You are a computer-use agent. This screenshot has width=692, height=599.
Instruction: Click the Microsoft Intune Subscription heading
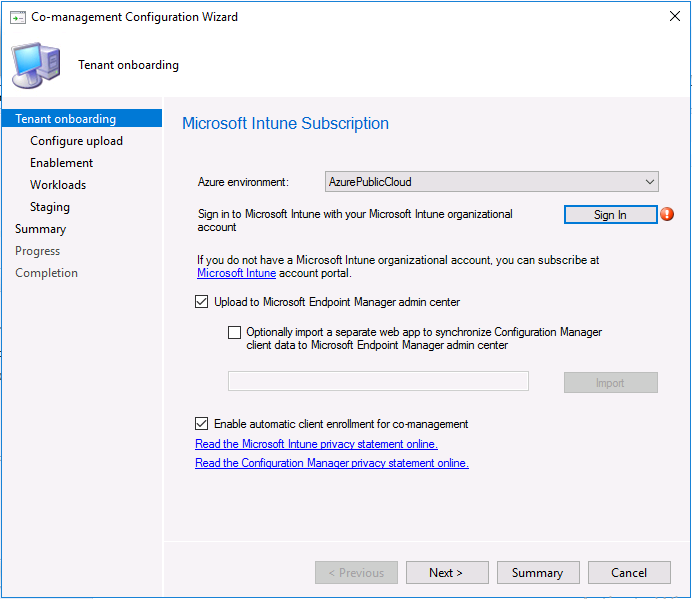click(286, 124)
